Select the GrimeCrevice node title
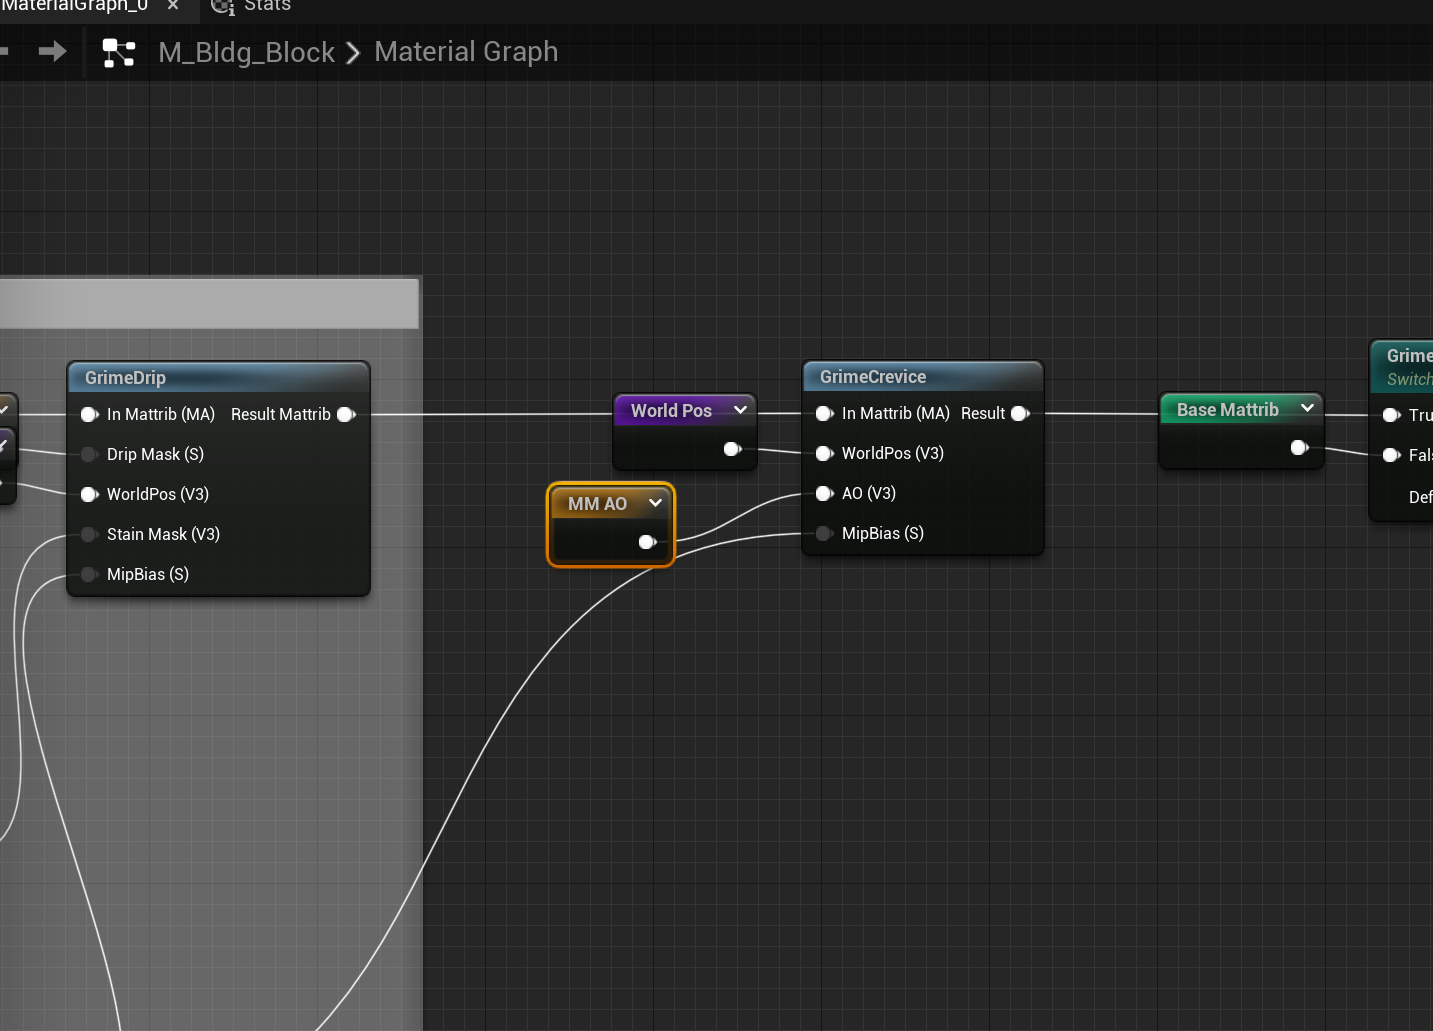This screenshot has height=1031, width=1433. (x=873, y=377)
